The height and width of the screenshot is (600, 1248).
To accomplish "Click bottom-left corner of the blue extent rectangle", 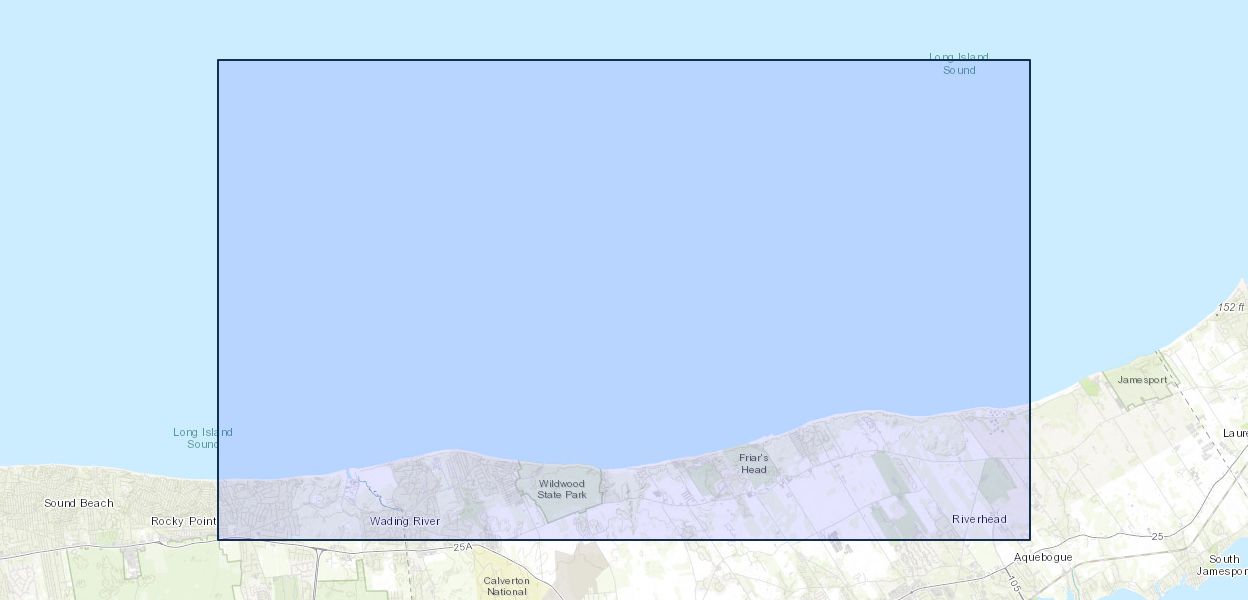I will [218, 540].
